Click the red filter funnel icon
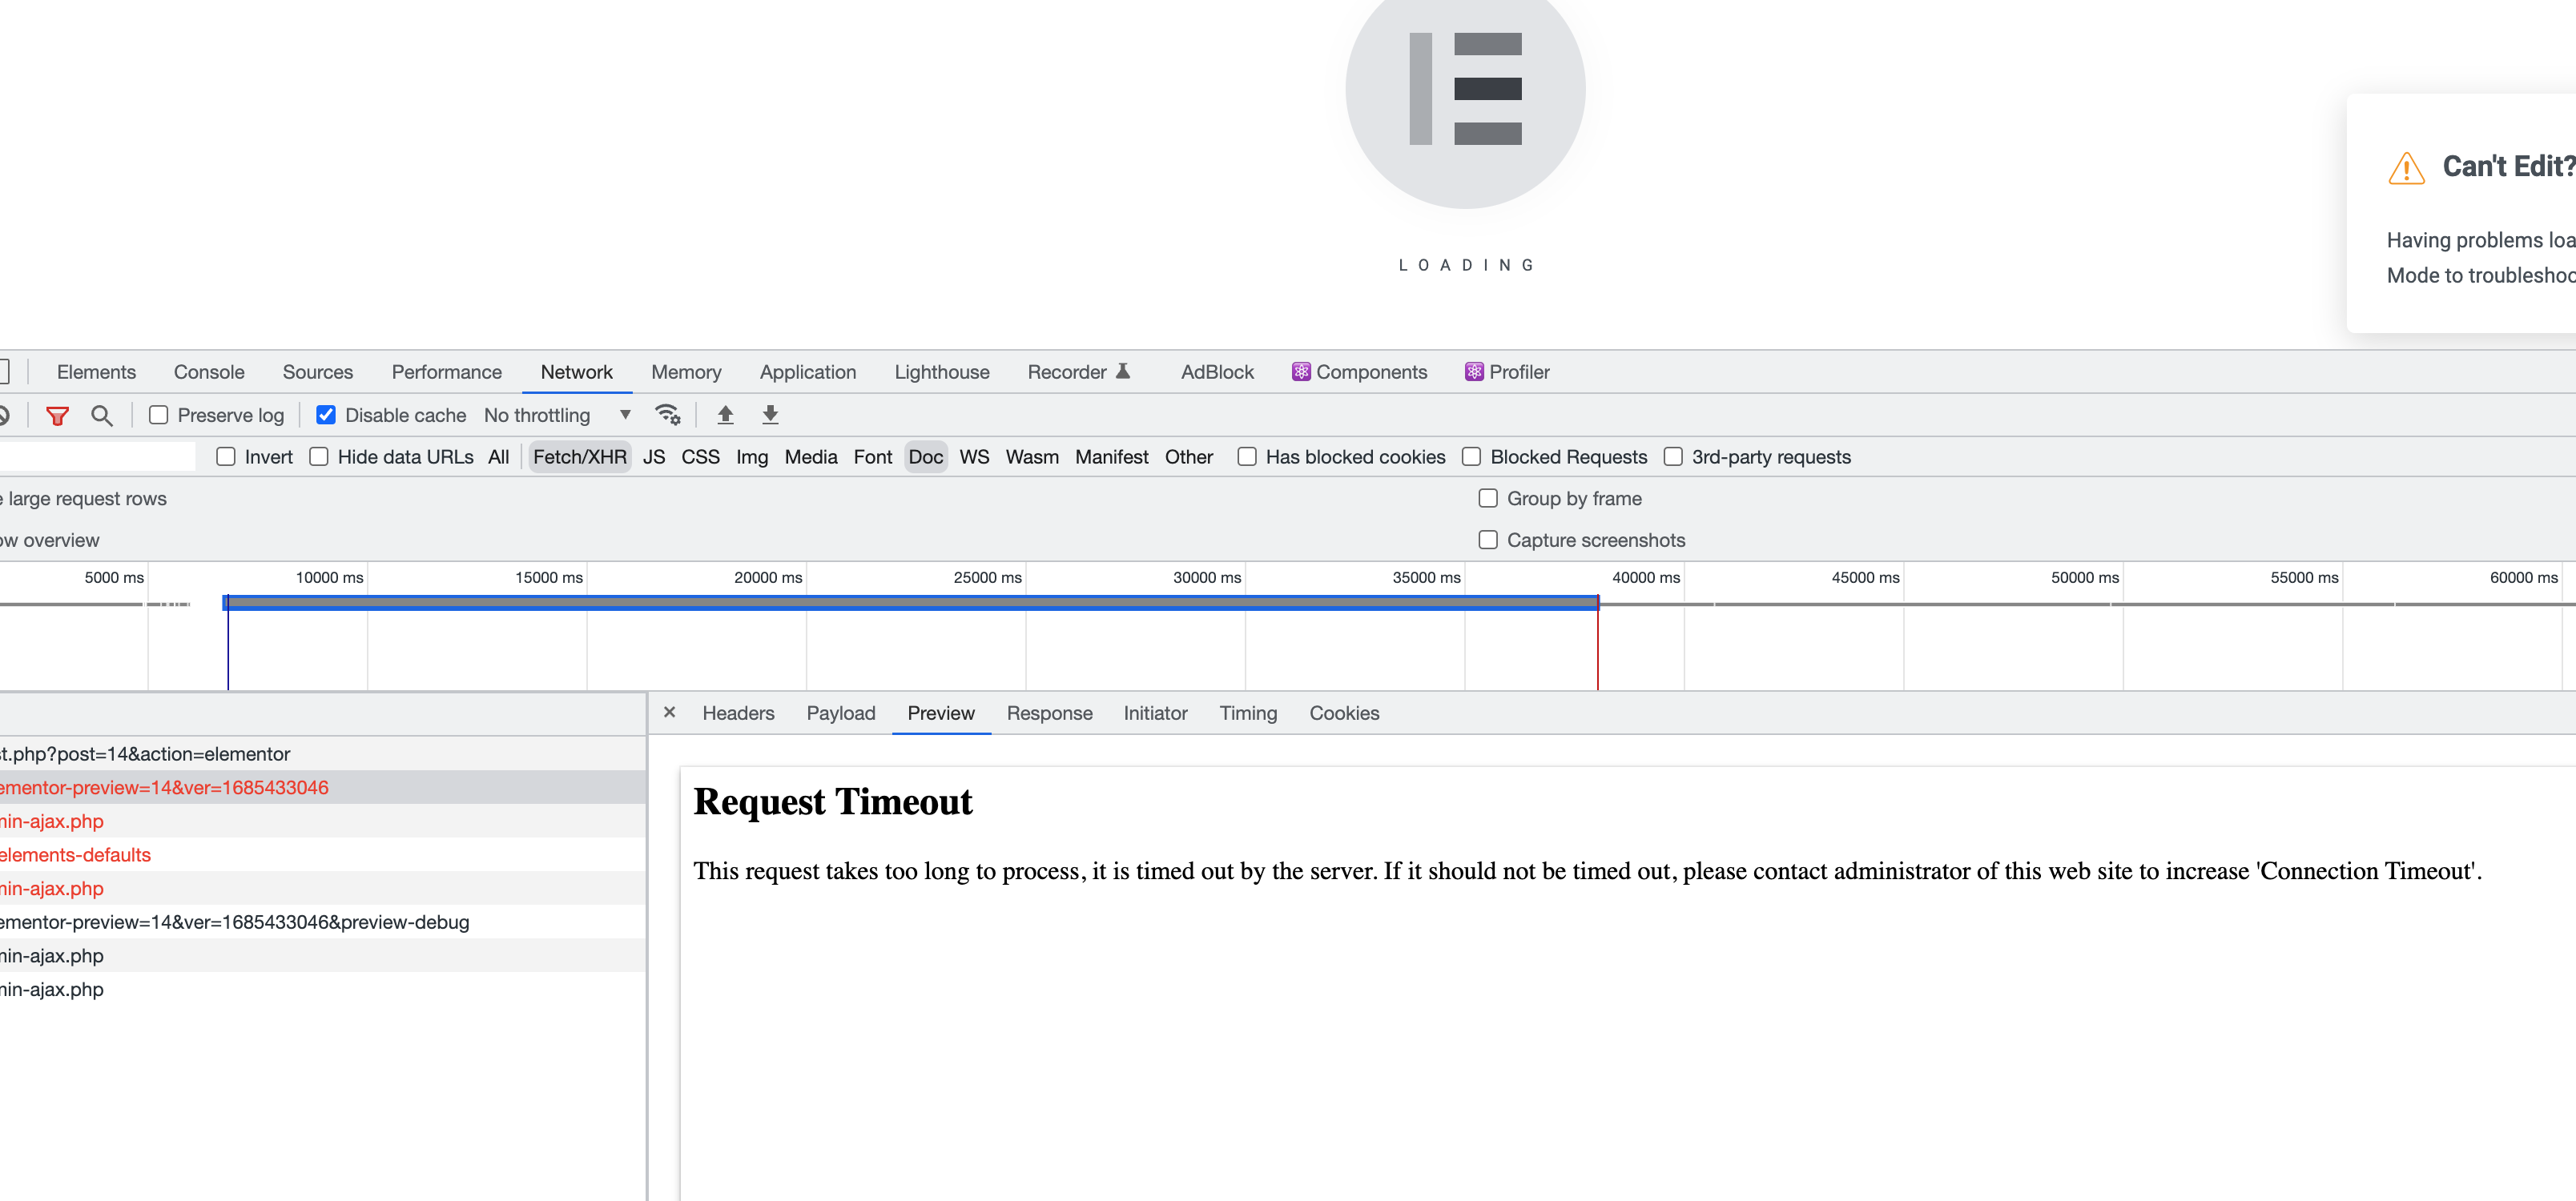 click(x=58, y=415)
